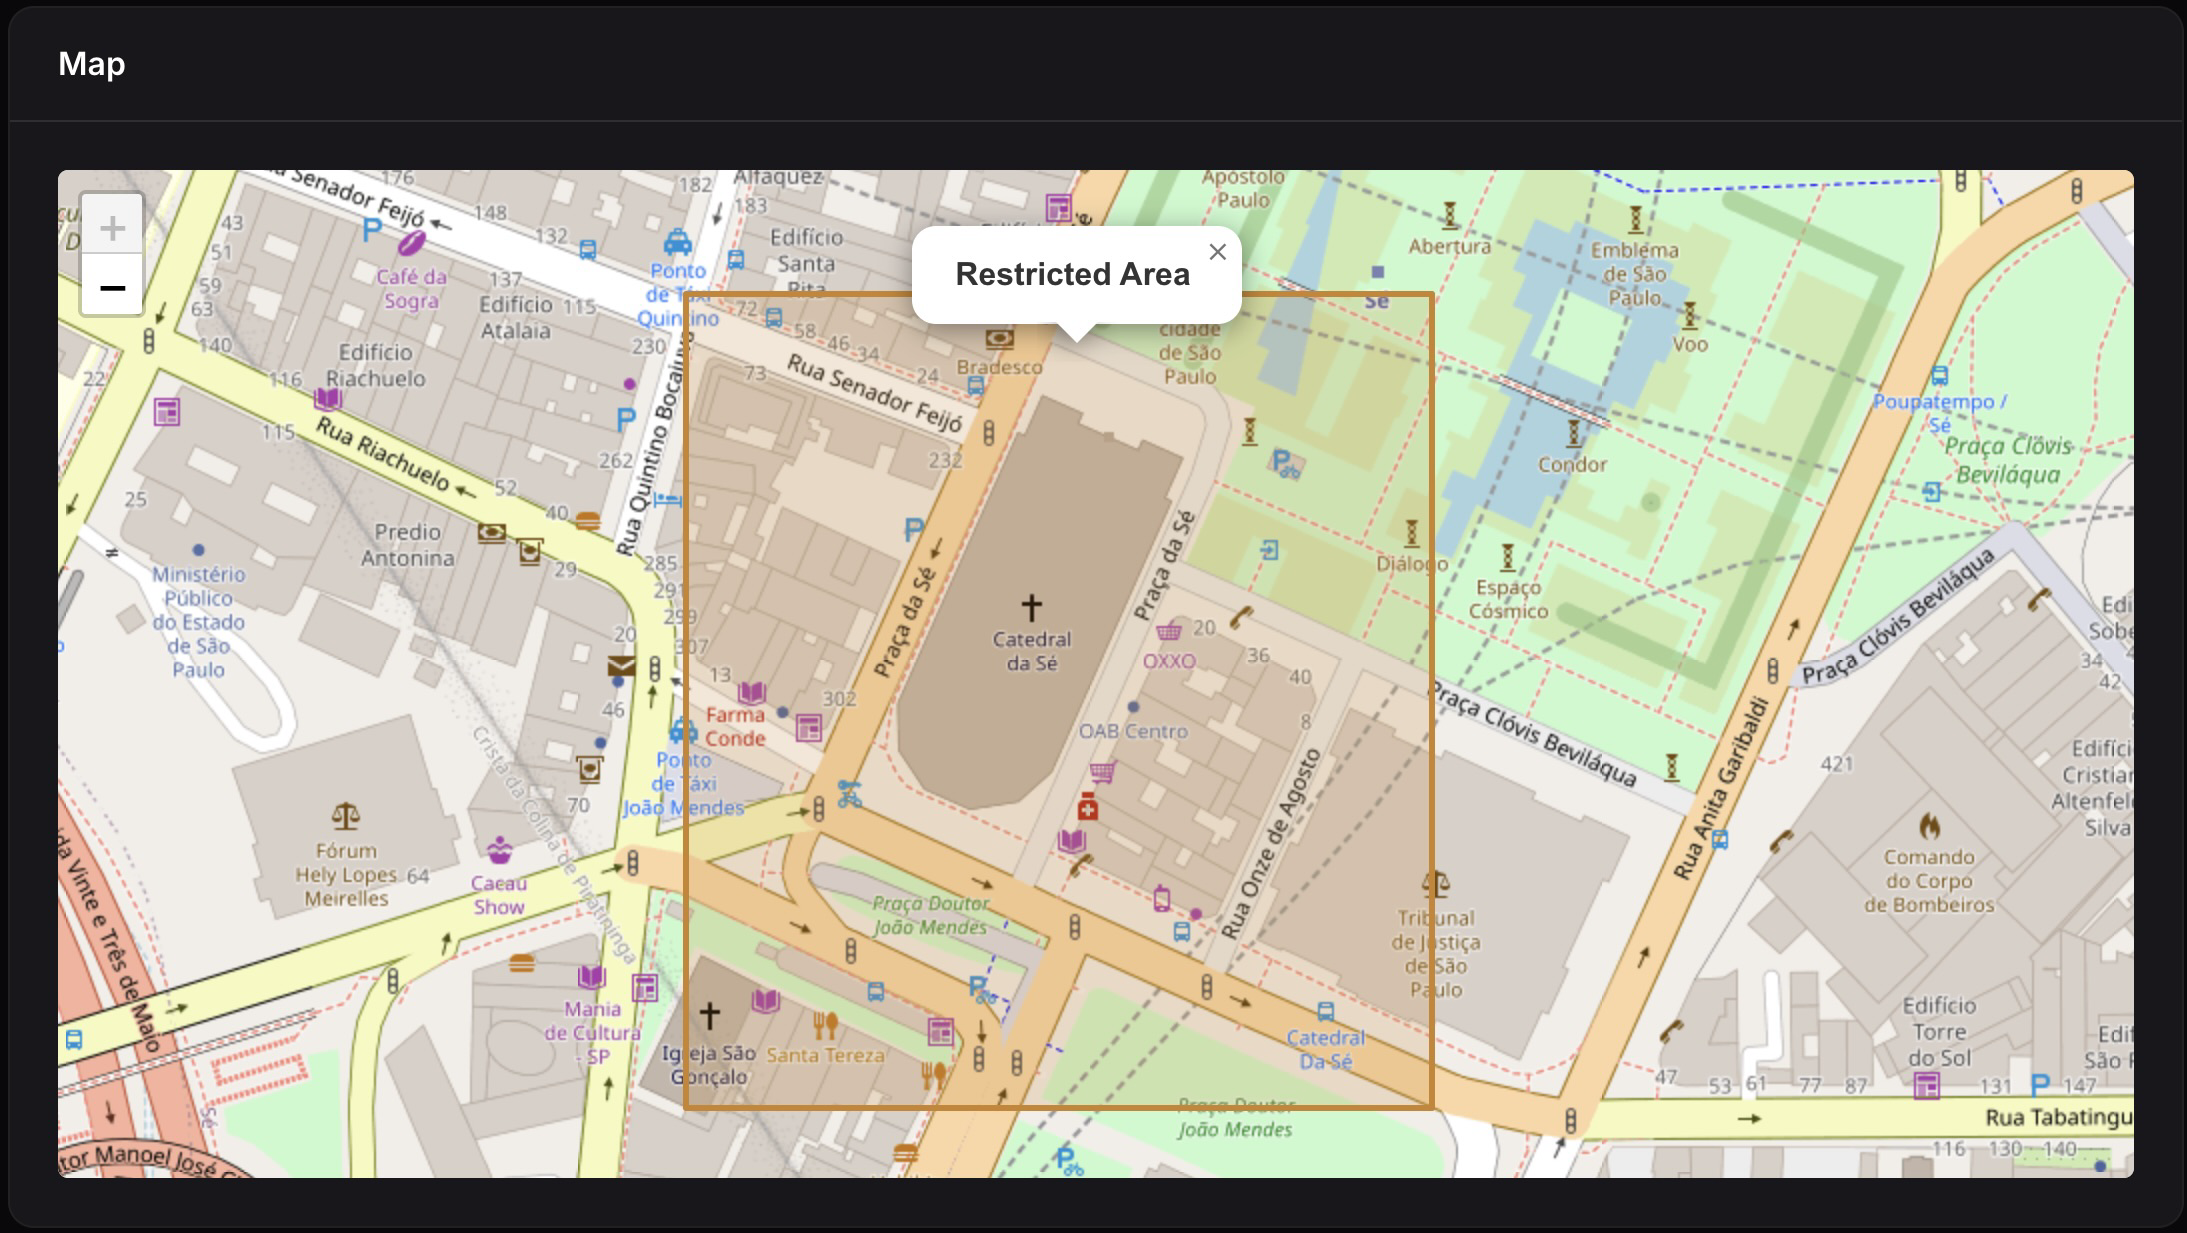Click the OXXO shopping basket icon
The image size is (2187, 1233).
[1168, 631]
